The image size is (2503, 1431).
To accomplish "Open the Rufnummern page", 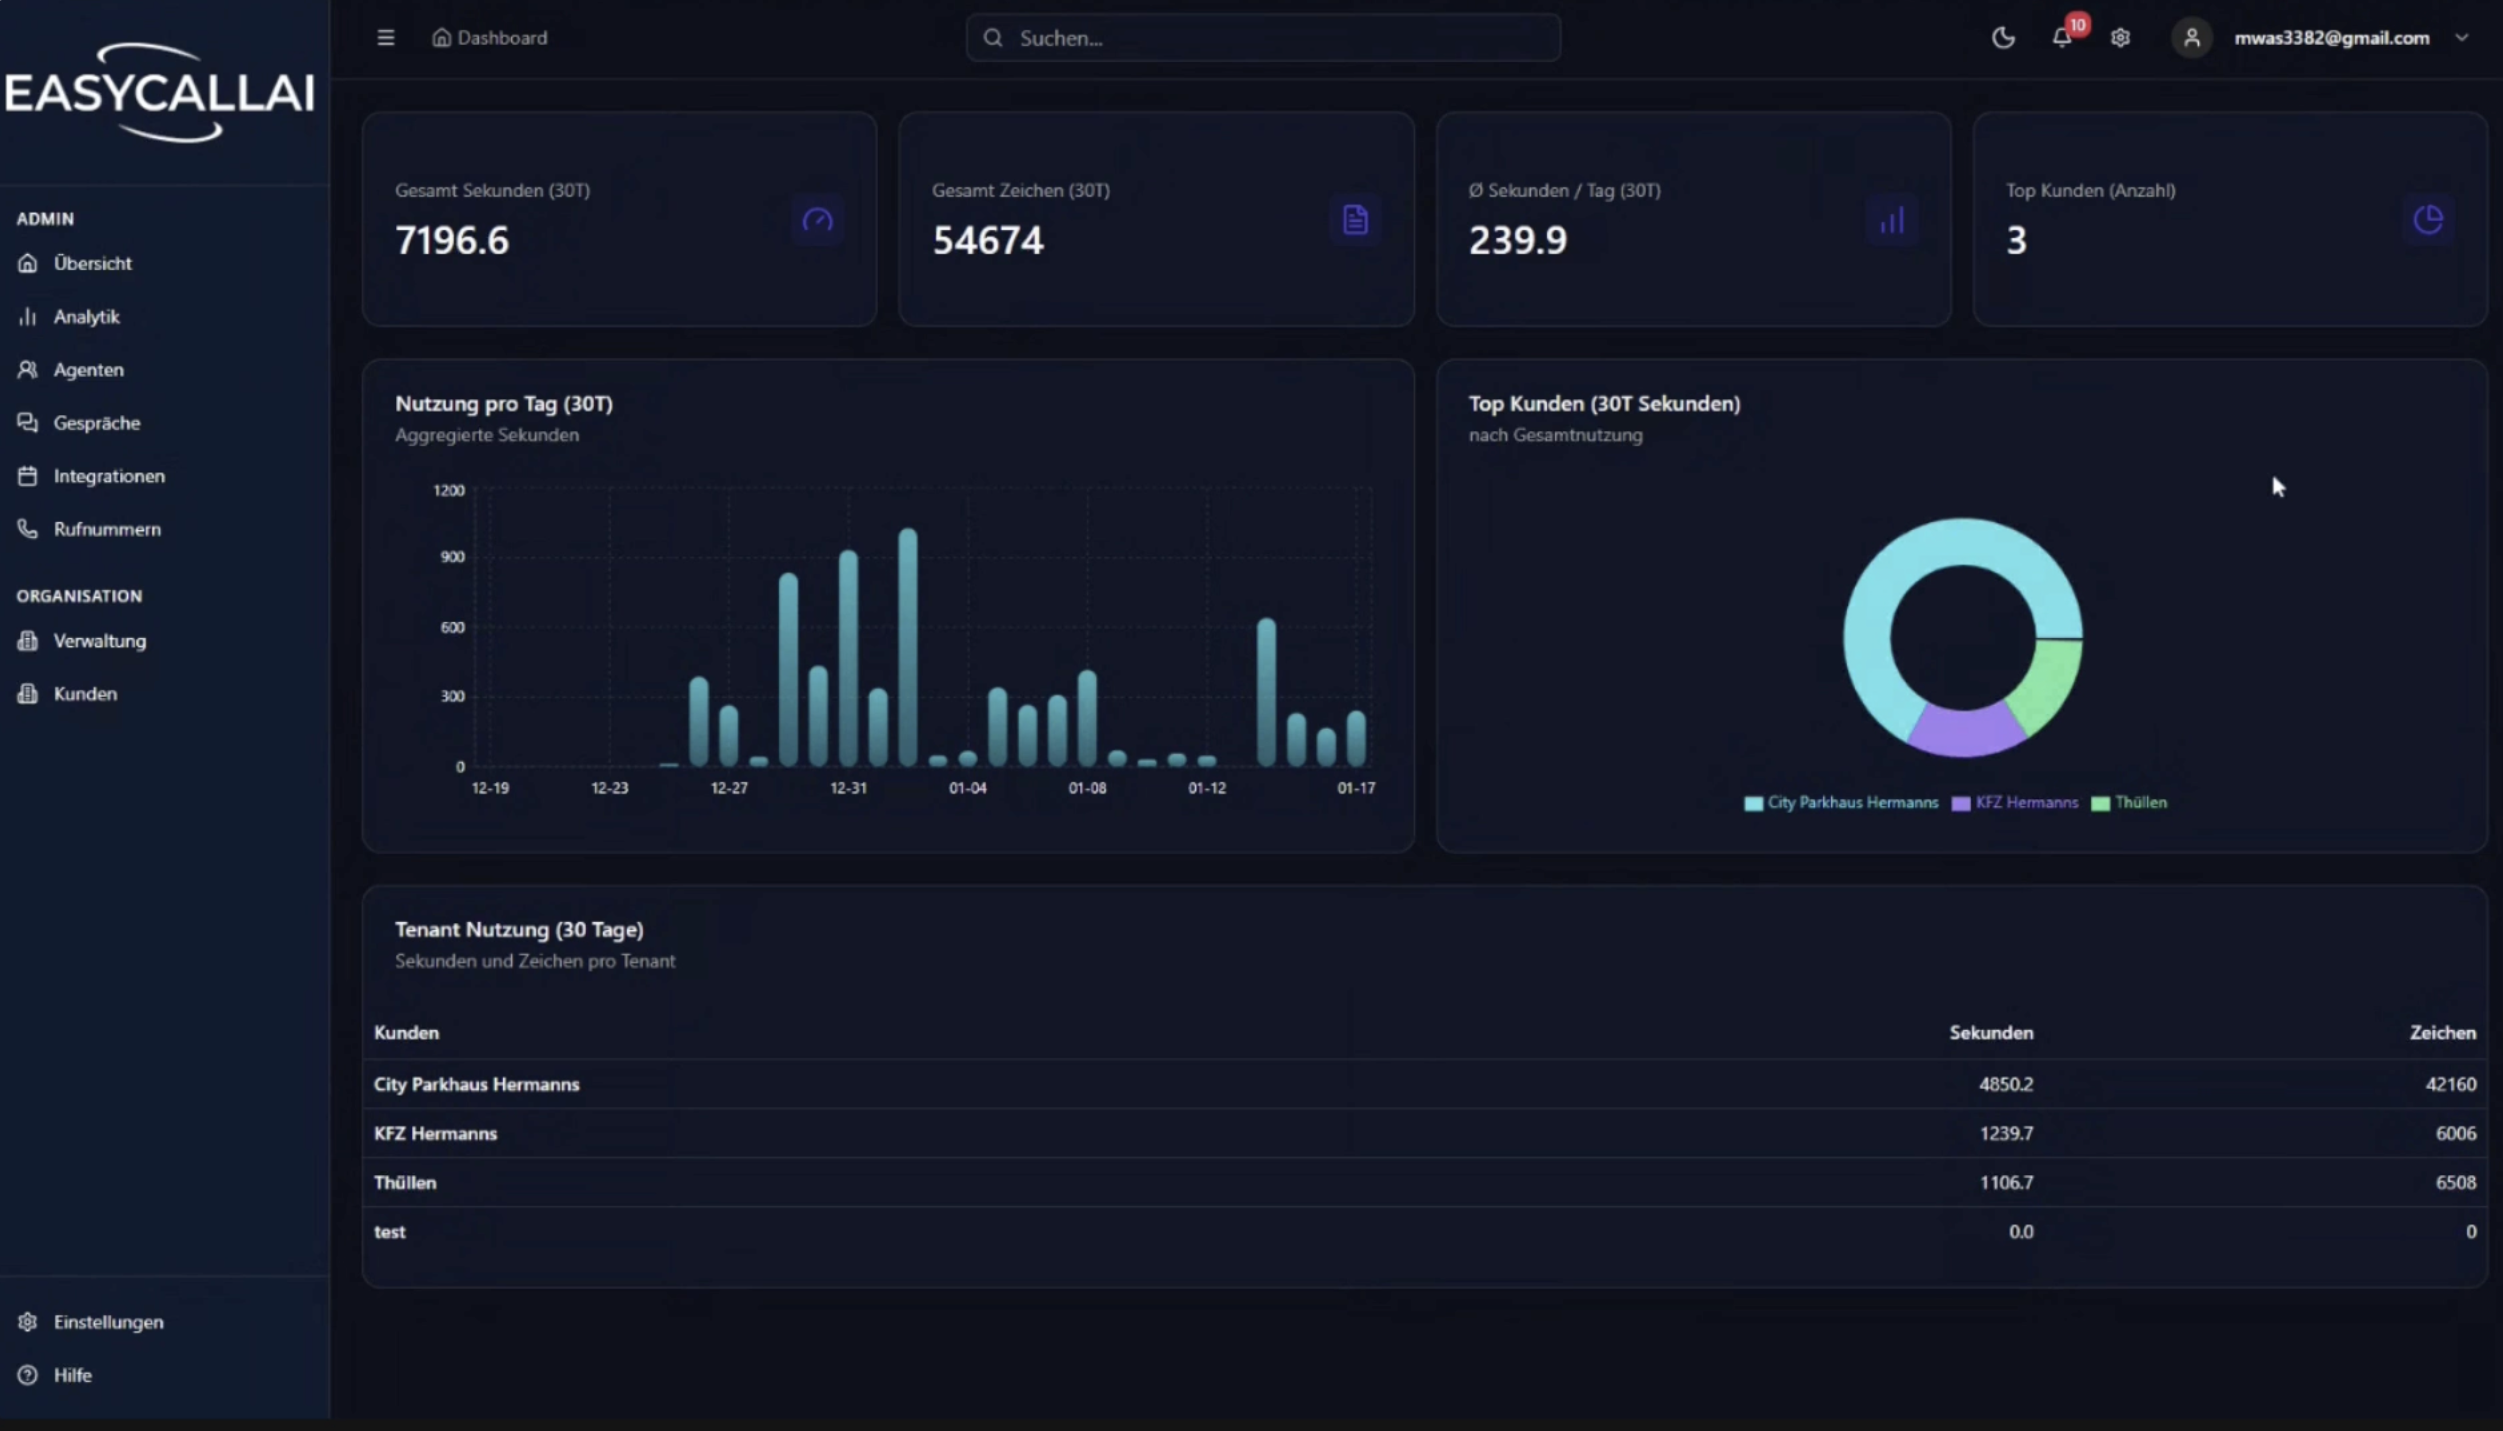I will pyautogui.click(x=106, y=529).
